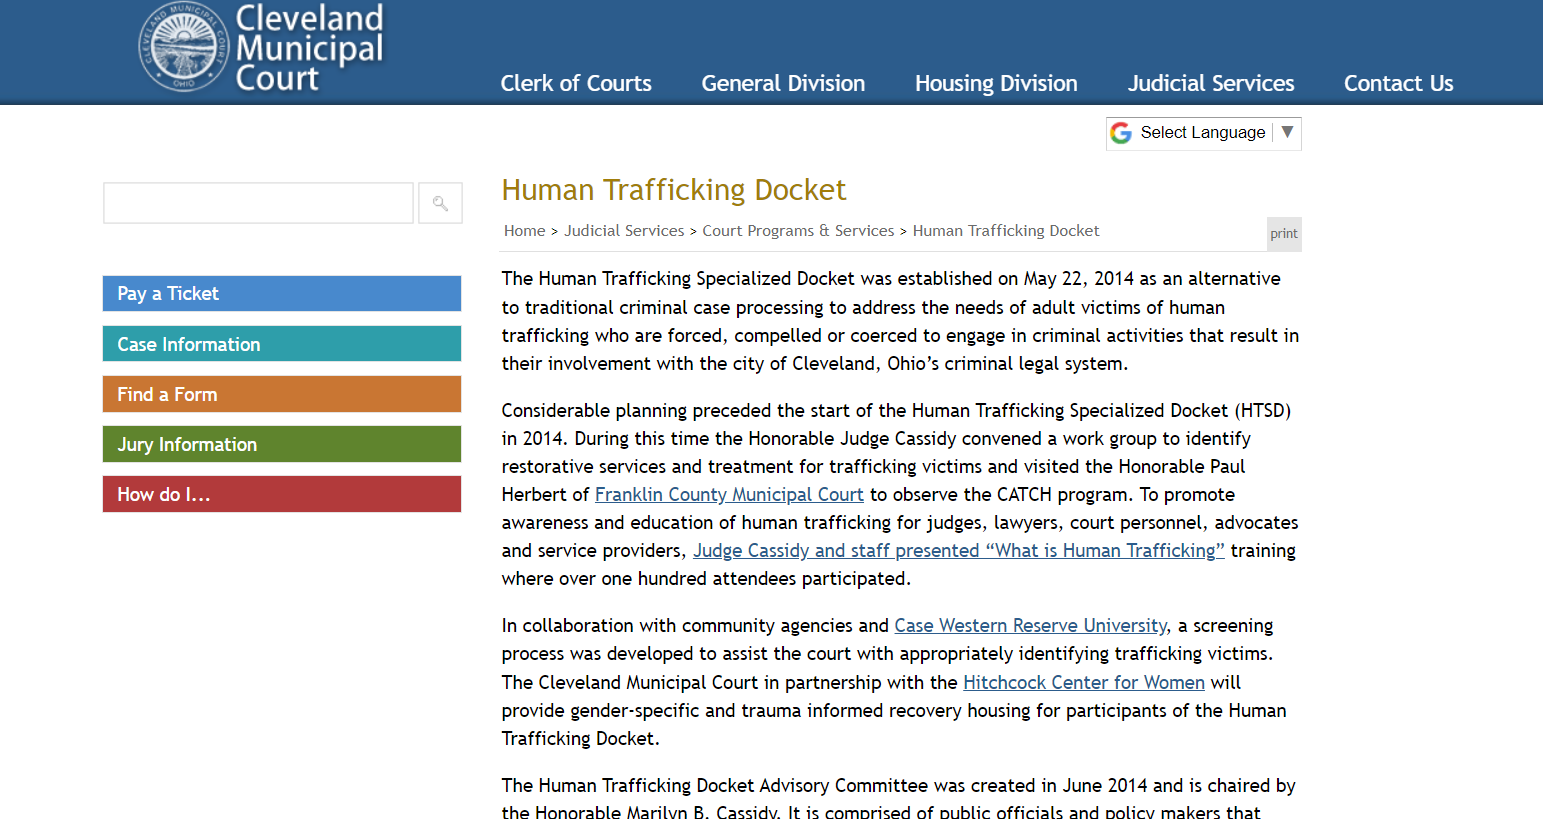
Task: Go to Home in breadcrumb
Action: pyautogui.click(x=524, y=231)
